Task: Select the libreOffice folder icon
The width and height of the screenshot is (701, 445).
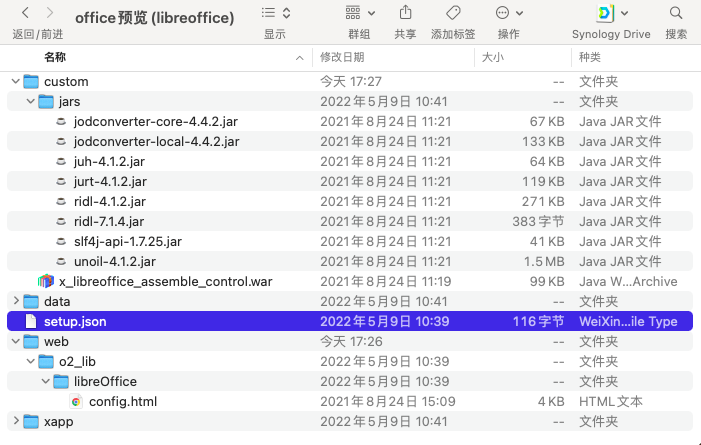Action: tap(61, 381)
